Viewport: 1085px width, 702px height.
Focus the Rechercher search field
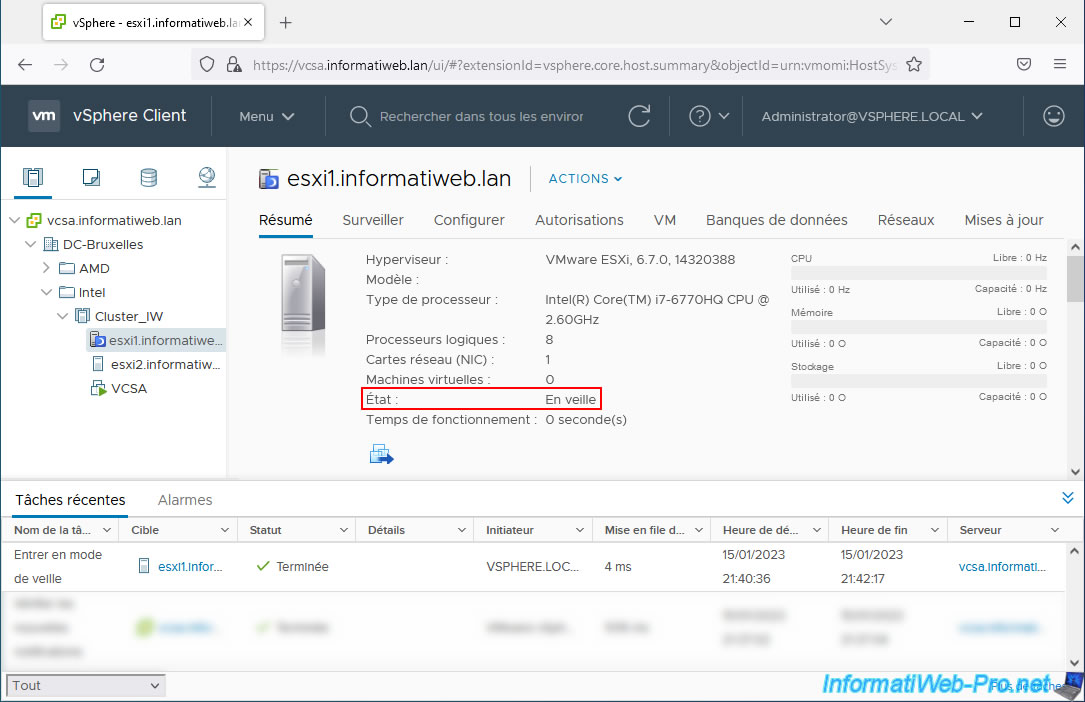tap(482, 116)
